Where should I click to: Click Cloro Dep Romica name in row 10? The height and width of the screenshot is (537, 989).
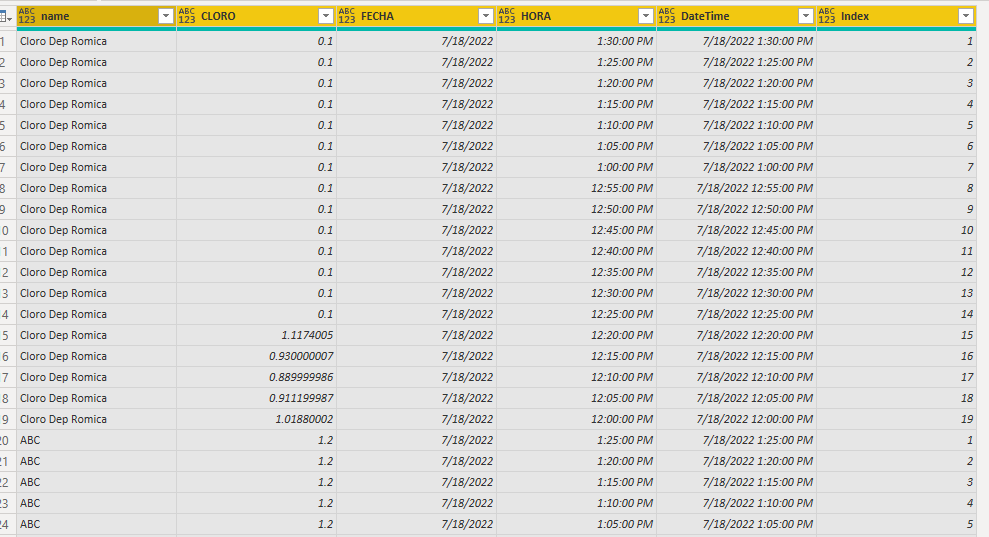97,230
